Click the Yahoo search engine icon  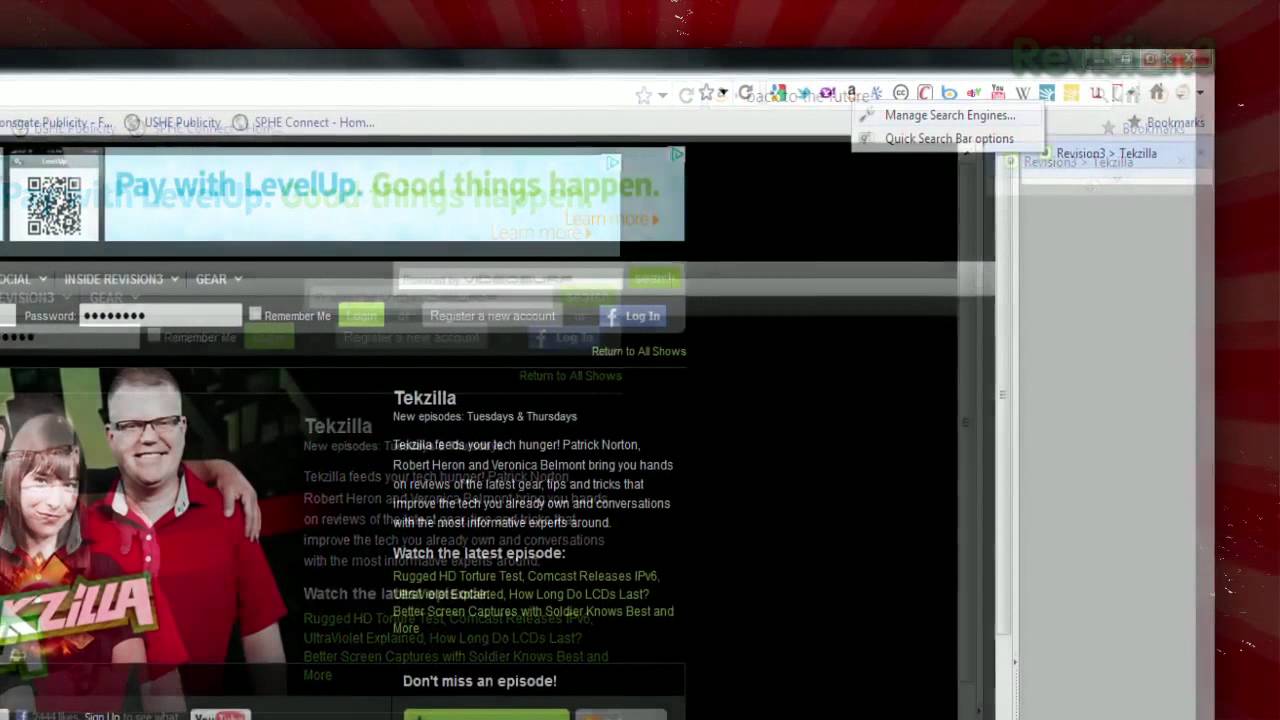pyautogui.click(x=827, y=93)
